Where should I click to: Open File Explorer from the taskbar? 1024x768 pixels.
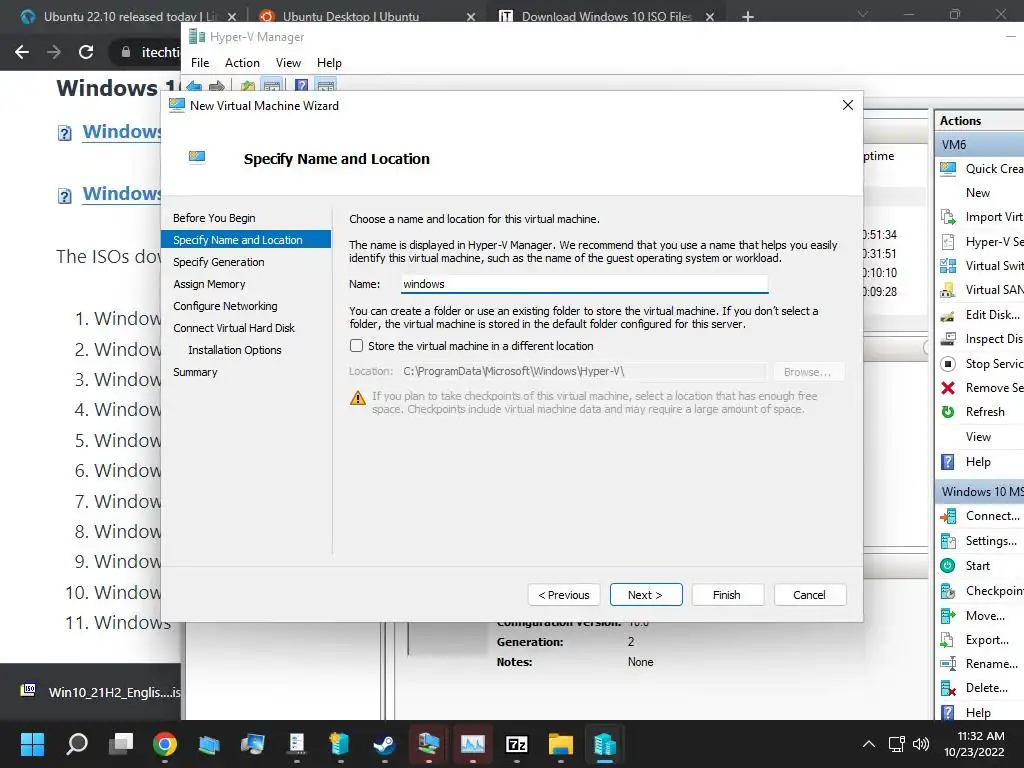click(x=560, y=744)
